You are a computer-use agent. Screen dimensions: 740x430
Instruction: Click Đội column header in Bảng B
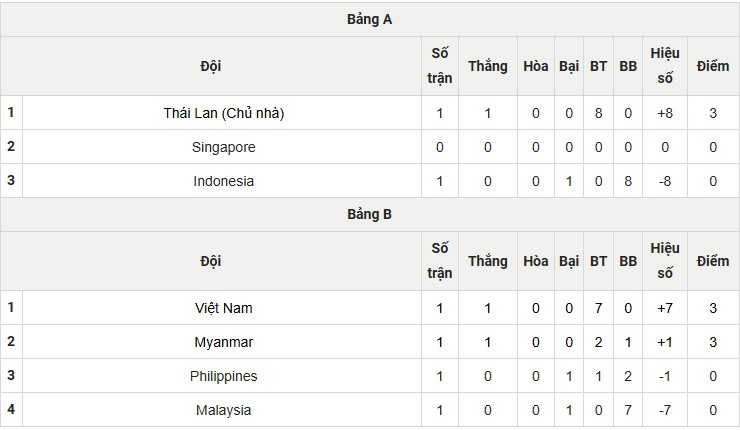point(211,261)
